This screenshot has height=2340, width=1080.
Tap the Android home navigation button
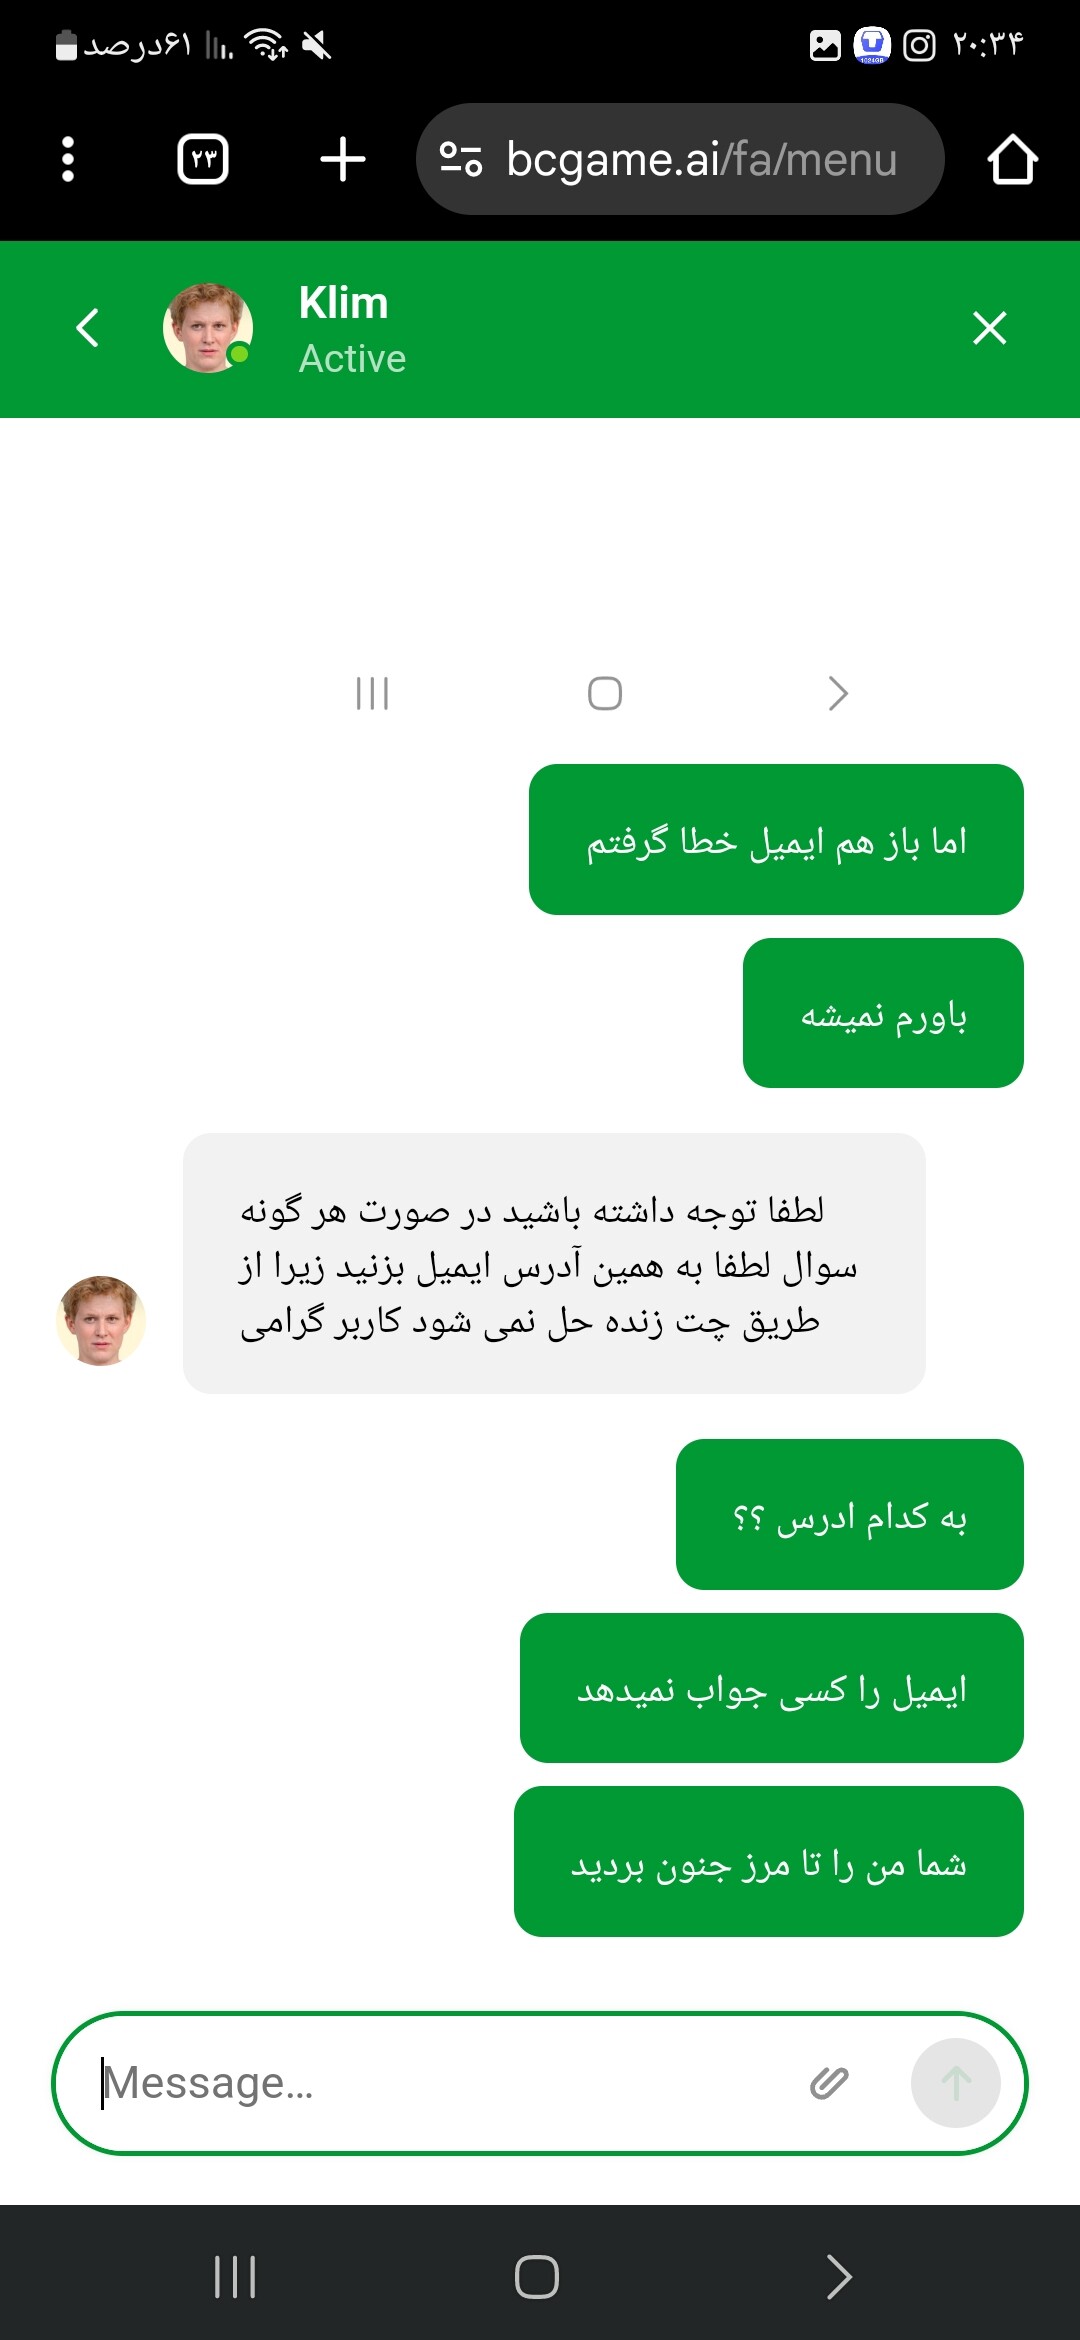pos(537,2277)
